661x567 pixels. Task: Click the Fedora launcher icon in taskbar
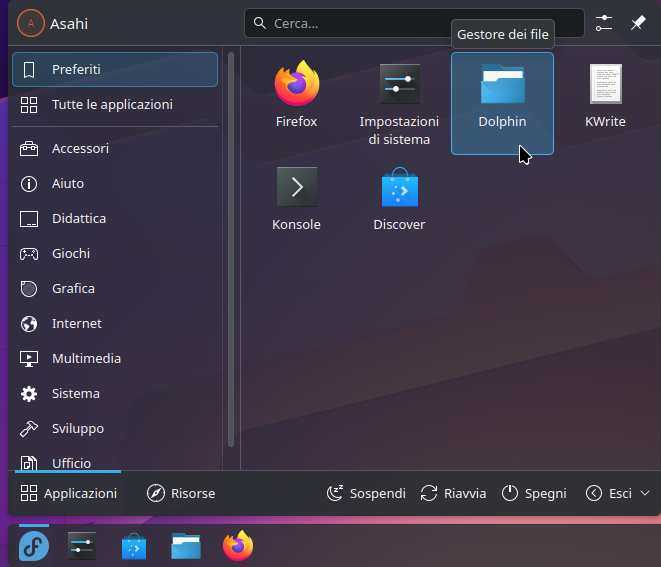(x=33, y=546)
